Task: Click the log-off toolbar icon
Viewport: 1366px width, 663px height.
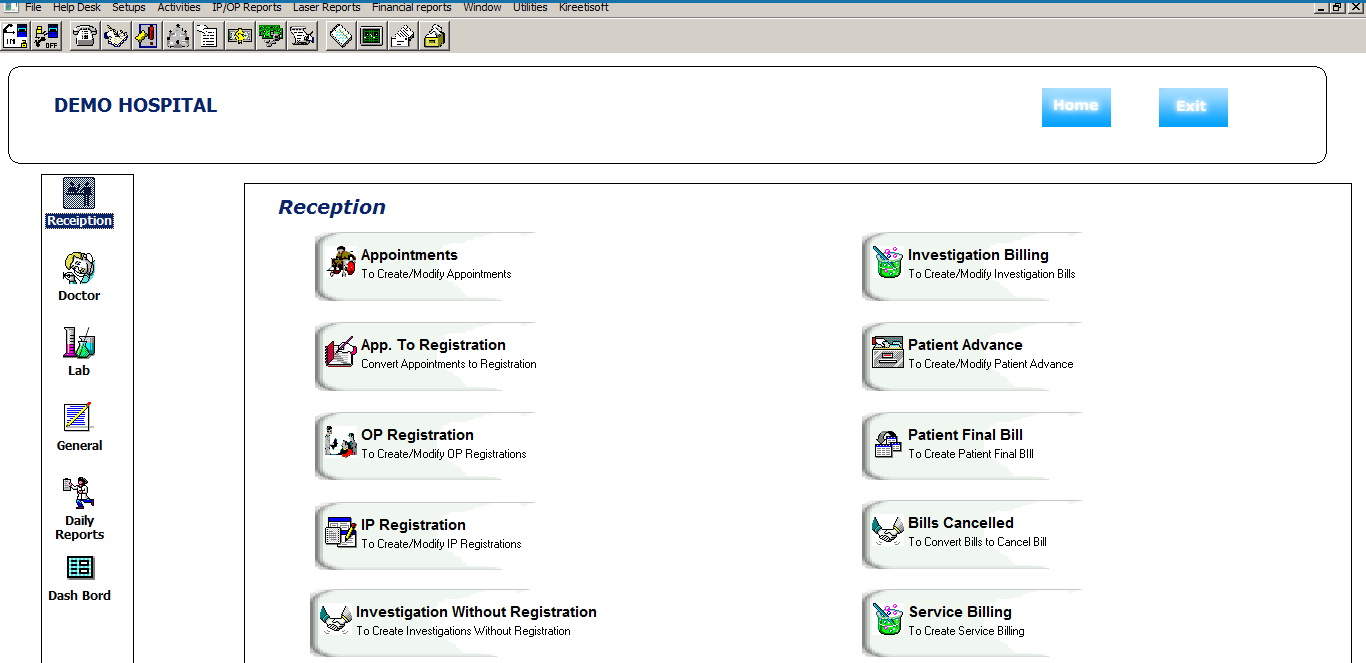Action: coord(47,37)
